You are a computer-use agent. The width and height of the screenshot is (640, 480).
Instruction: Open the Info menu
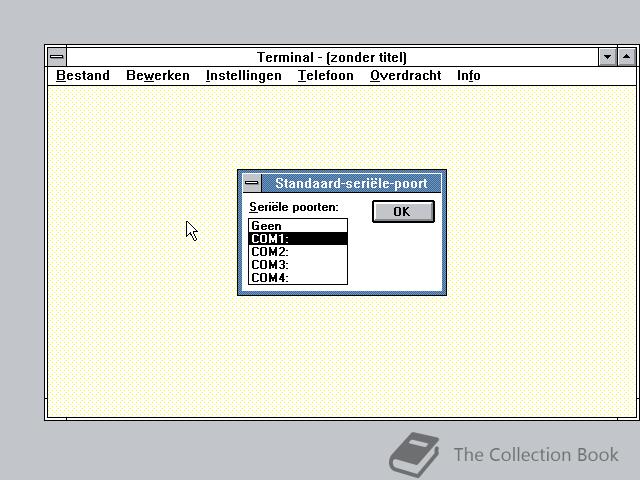tap(469, 76)
